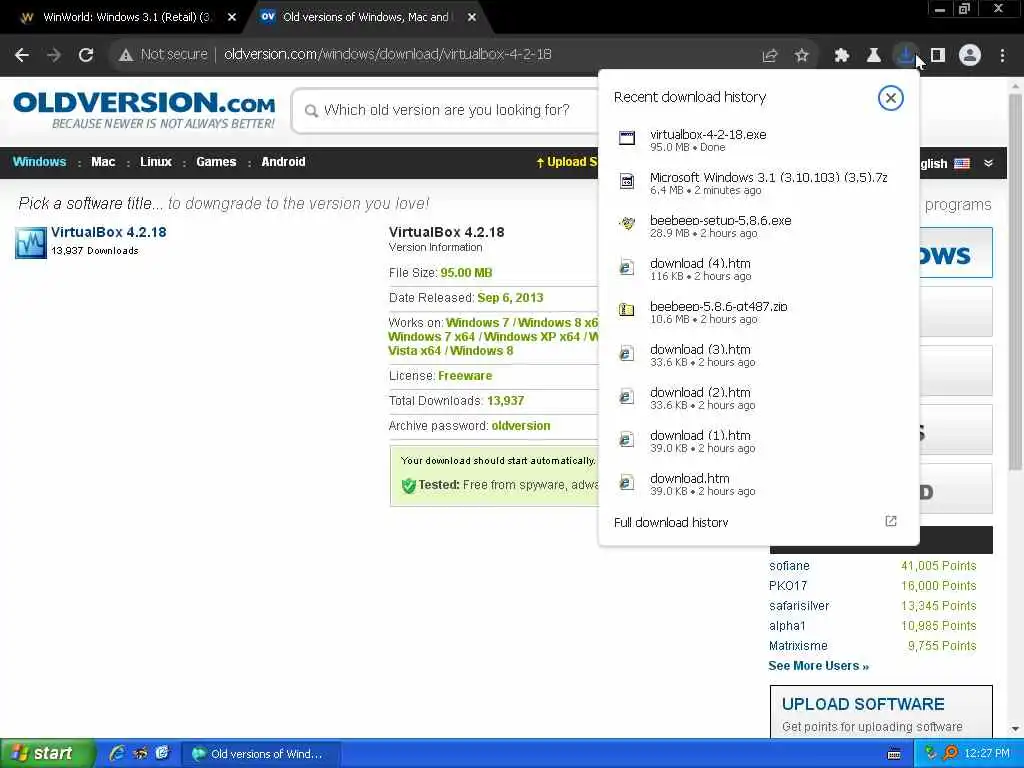Go back using the browser back arrow
The height and width of the screenshot is (768, 1024).
point(22,55)
